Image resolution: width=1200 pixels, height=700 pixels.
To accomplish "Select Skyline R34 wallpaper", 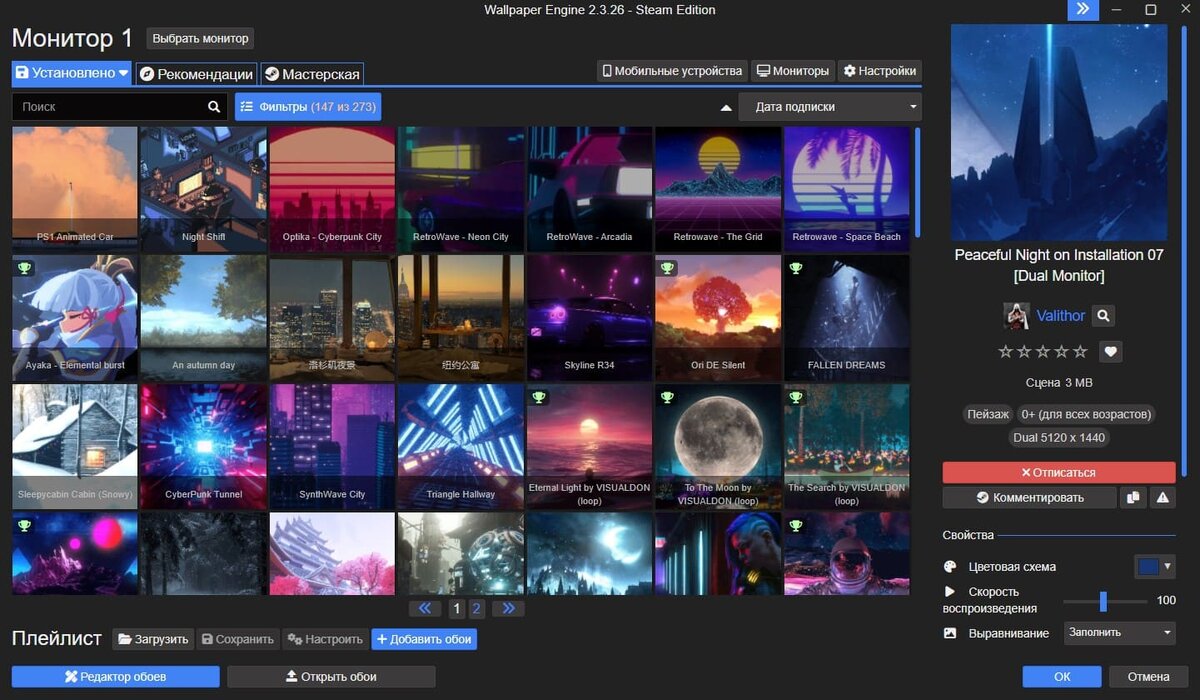I will pyautogui.click(x=590, y=317).
